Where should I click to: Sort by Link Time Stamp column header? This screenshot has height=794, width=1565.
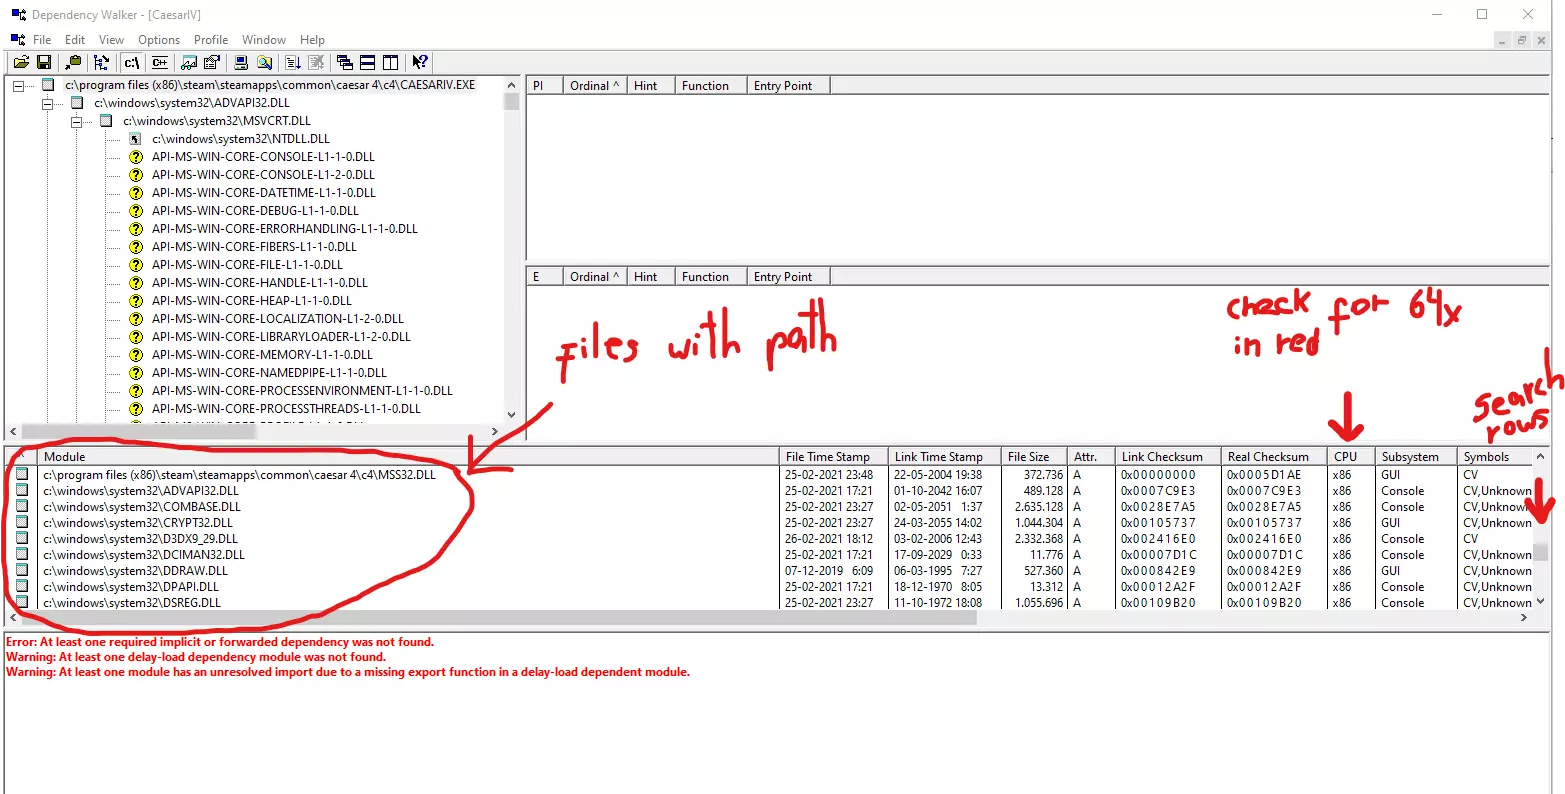point(945,457)
